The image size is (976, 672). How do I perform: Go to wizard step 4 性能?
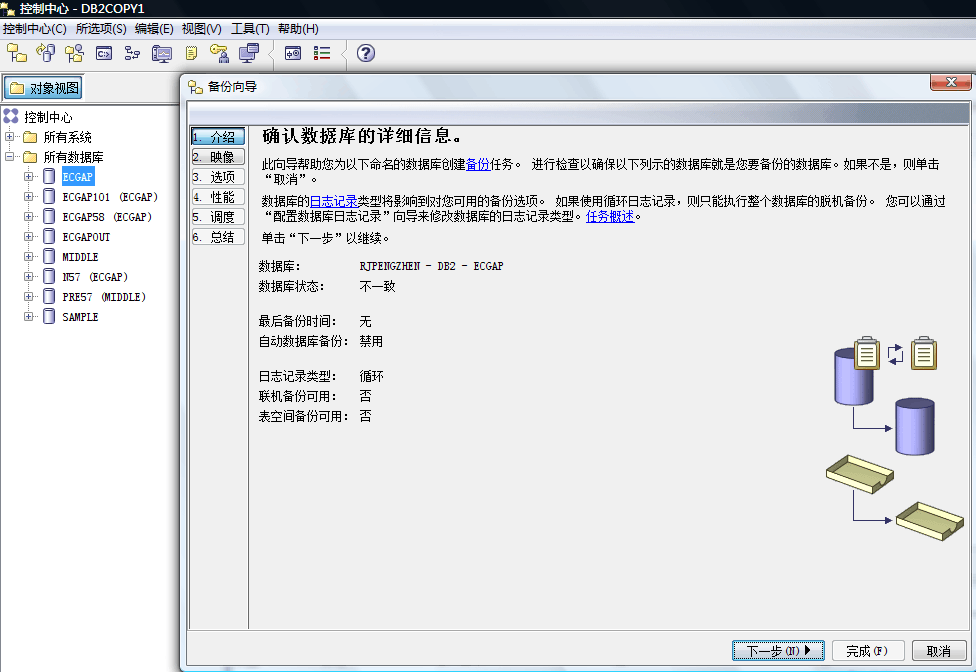coord(218,197)
